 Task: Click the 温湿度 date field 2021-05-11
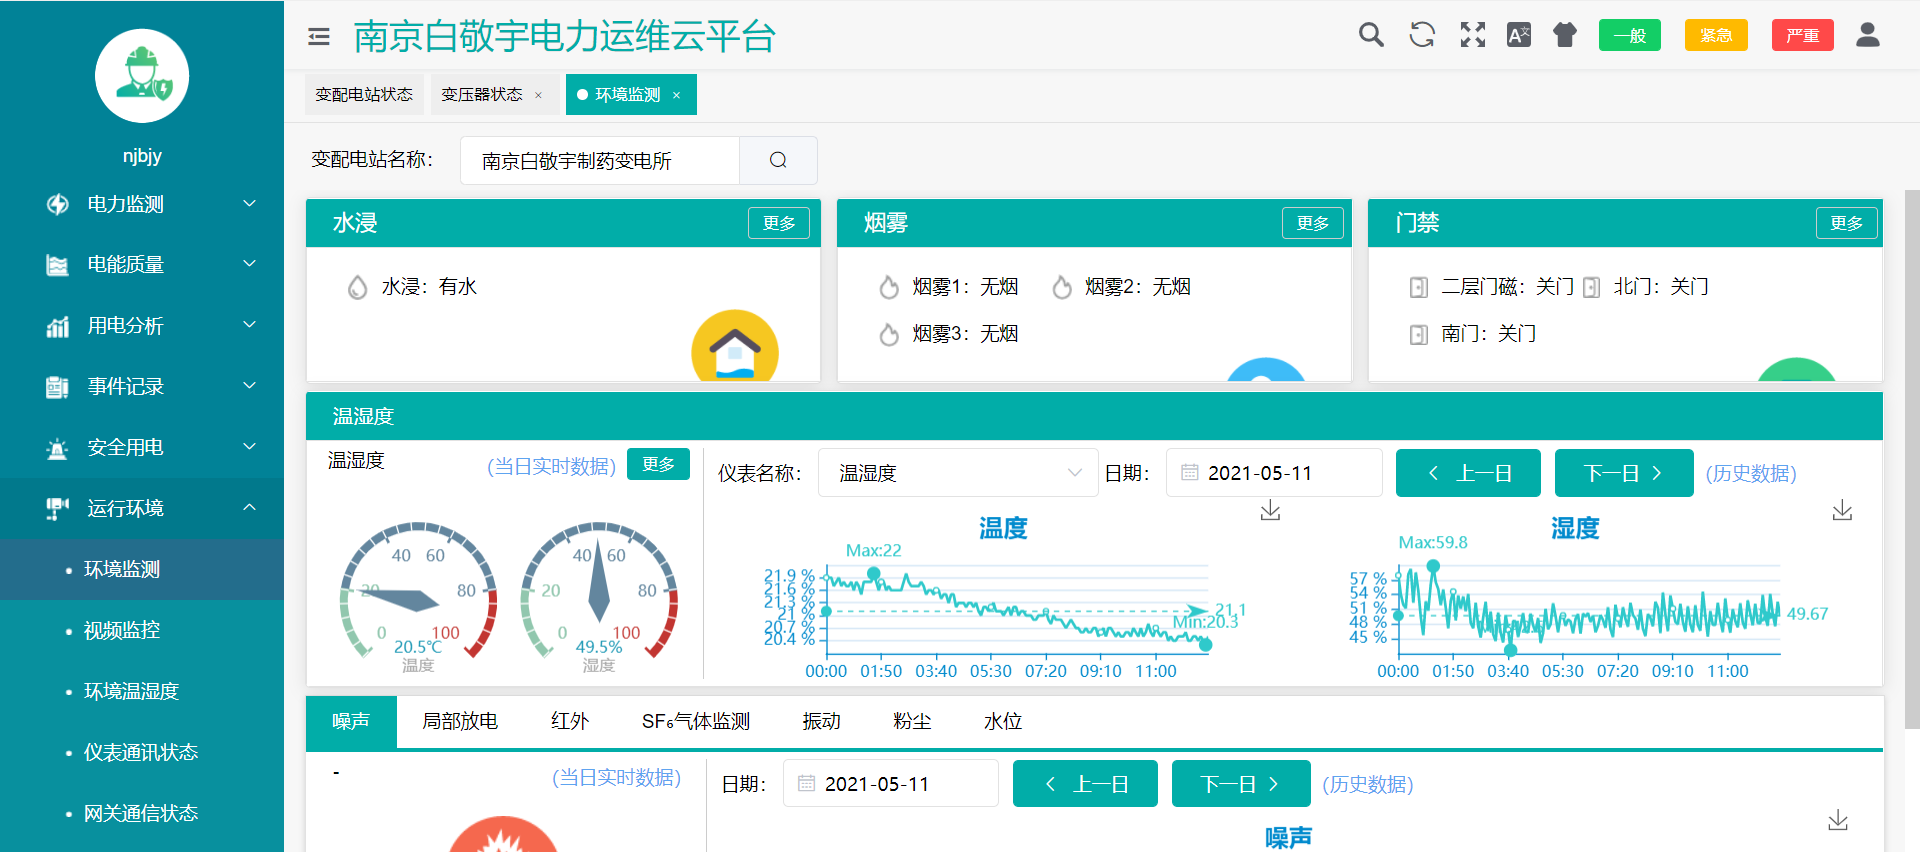pos(1274,473)
